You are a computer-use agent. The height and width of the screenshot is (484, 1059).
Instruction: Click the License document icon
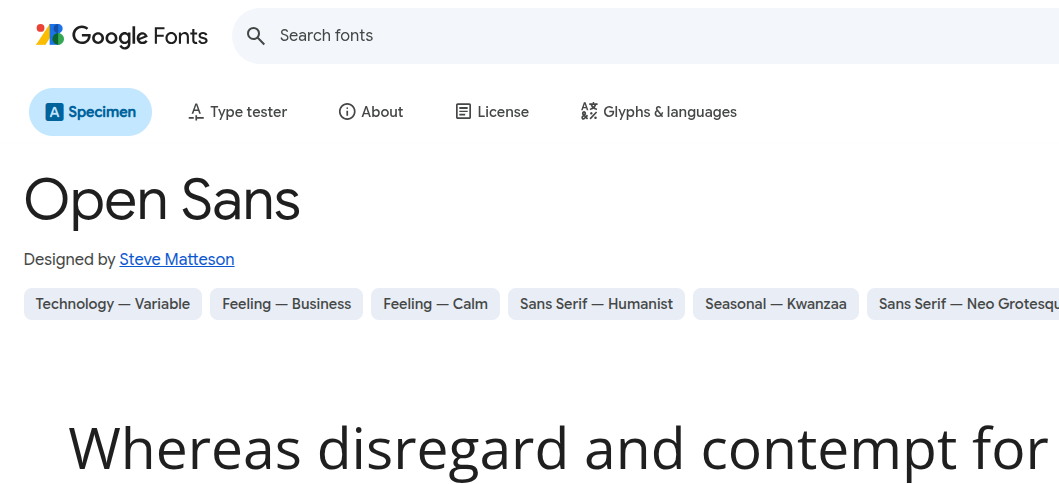(x=463, y=112)
